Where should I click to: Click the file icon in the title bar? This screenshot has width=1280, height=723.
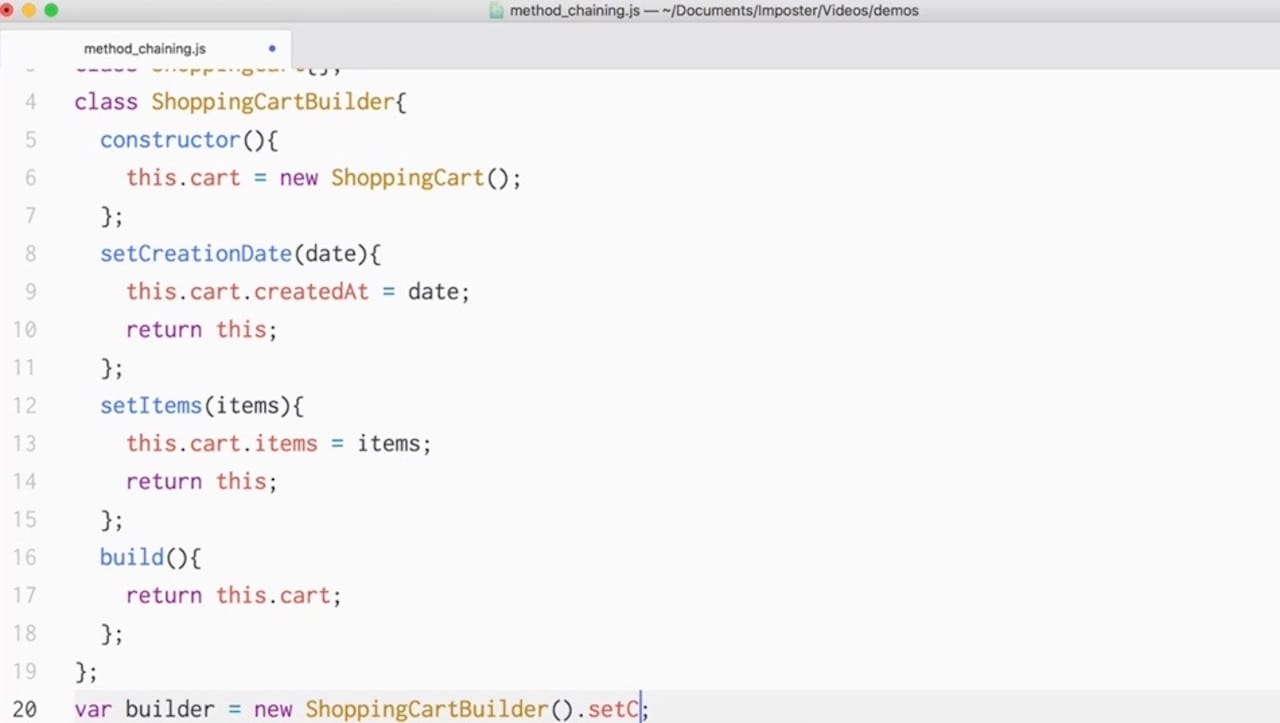[x=495, y=11]
